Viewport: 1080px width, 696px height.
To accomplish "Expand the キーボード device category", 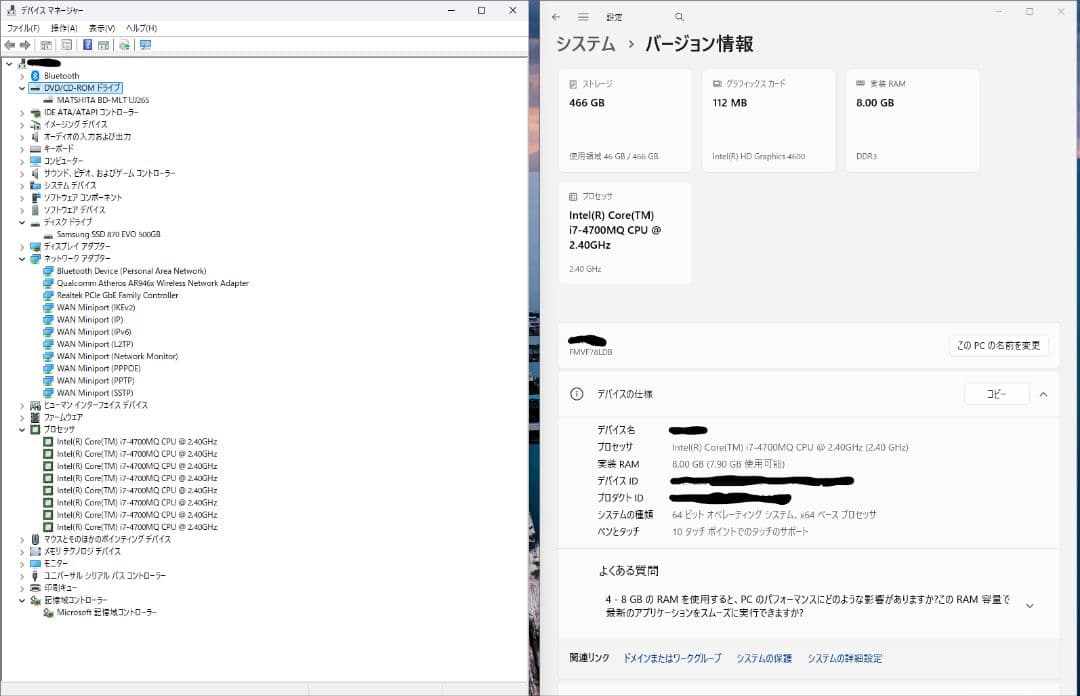I will pos(22,148).
